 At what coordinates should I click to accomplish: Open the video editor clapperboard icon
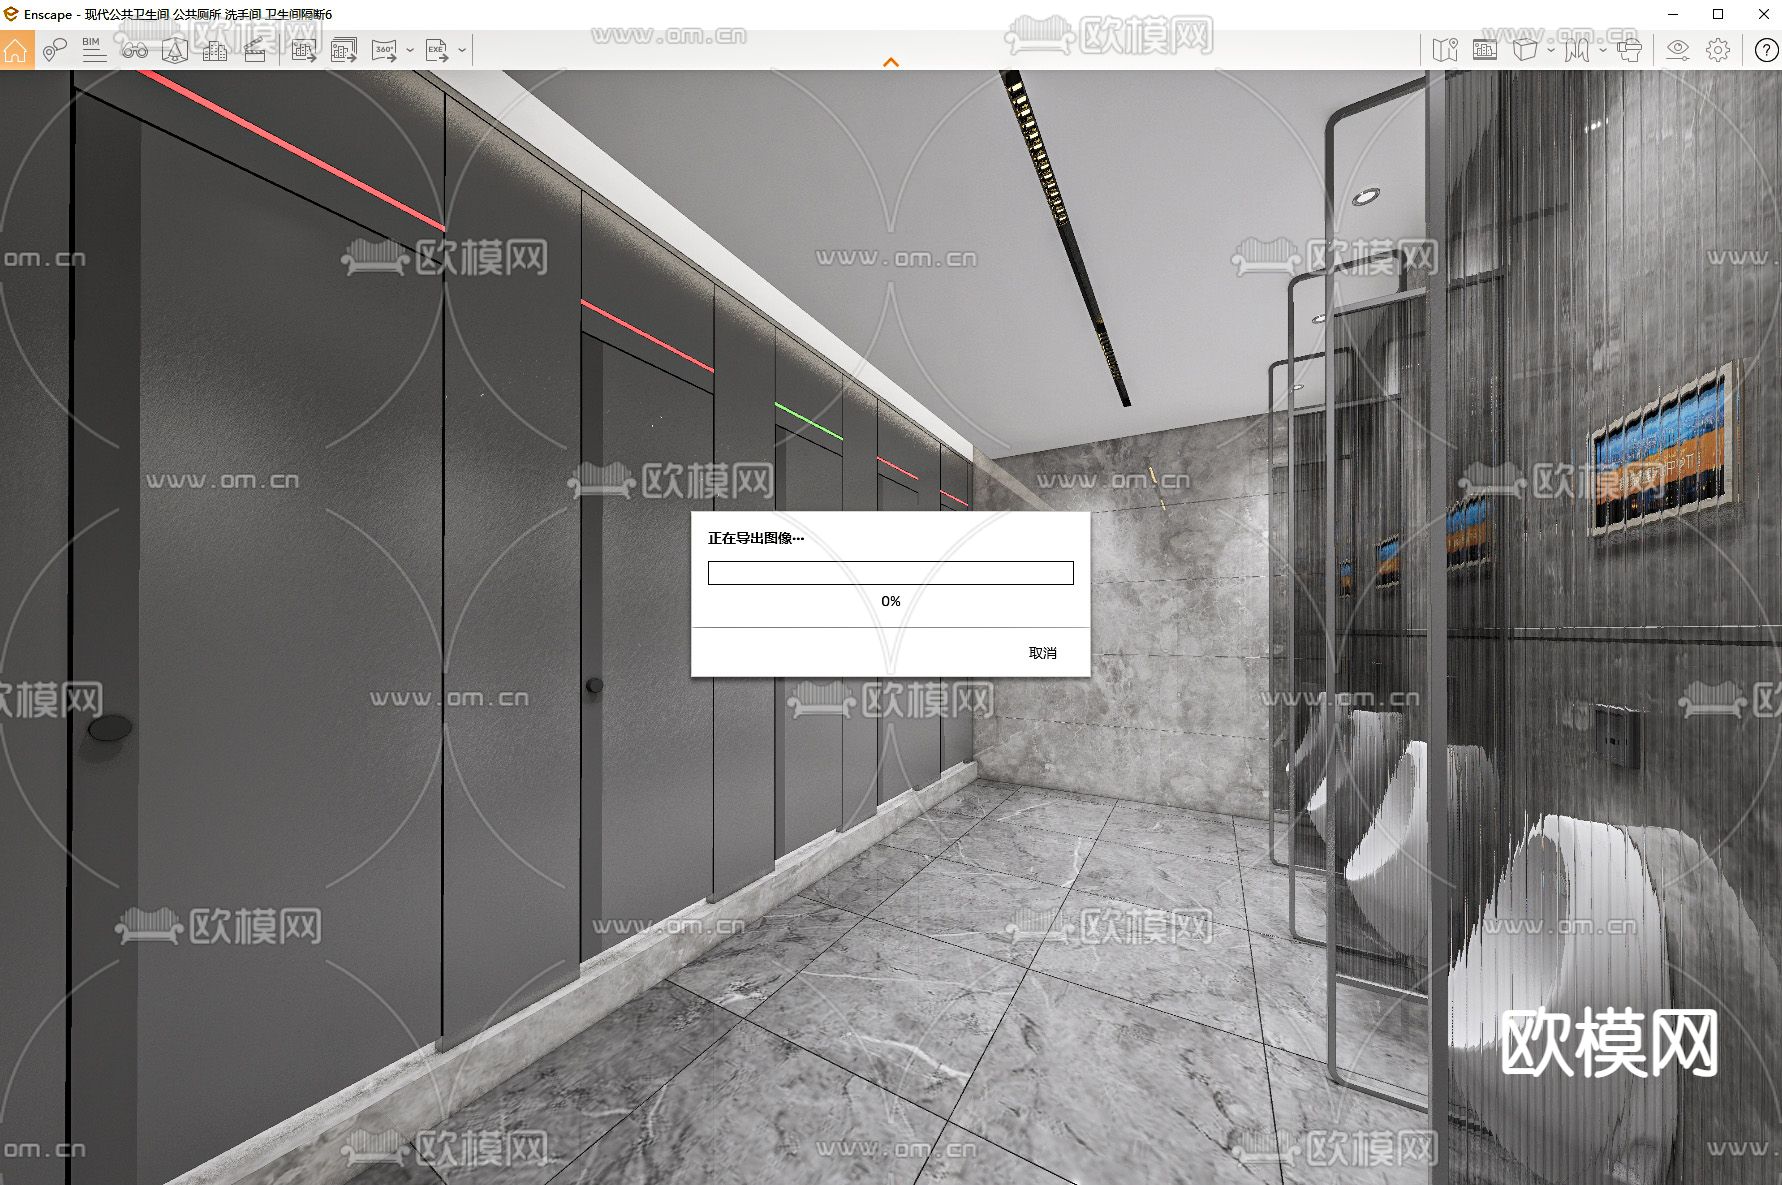(x=255, y=49)
